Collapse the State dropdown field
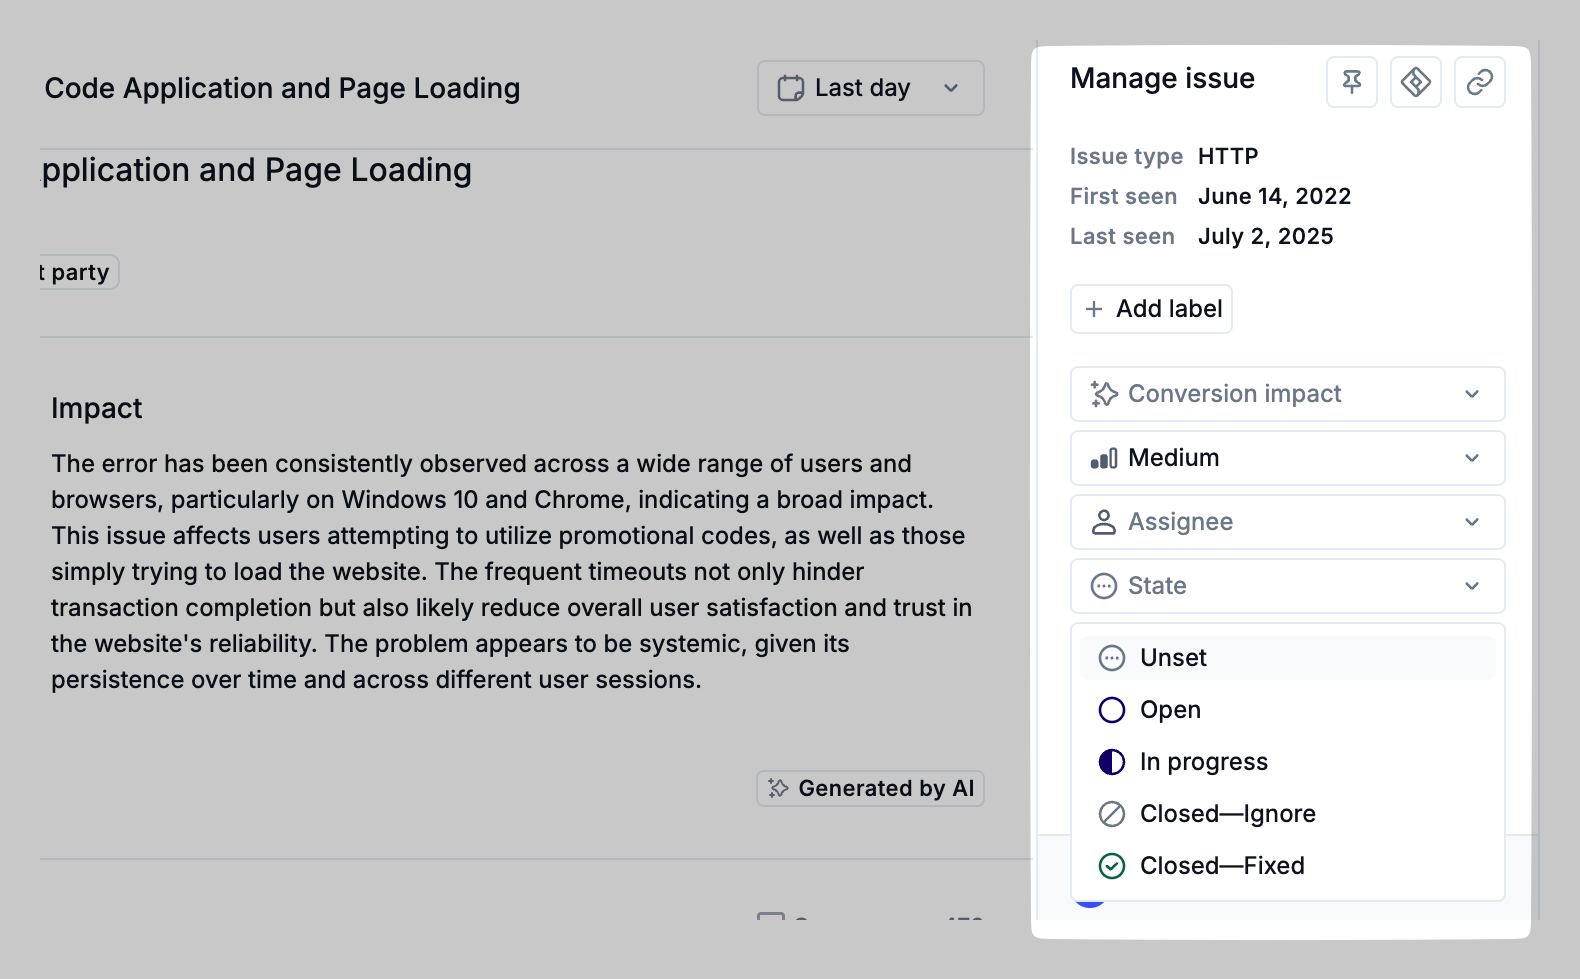The width and height of the screenshot is (1580, 979). coord(1471,586)
